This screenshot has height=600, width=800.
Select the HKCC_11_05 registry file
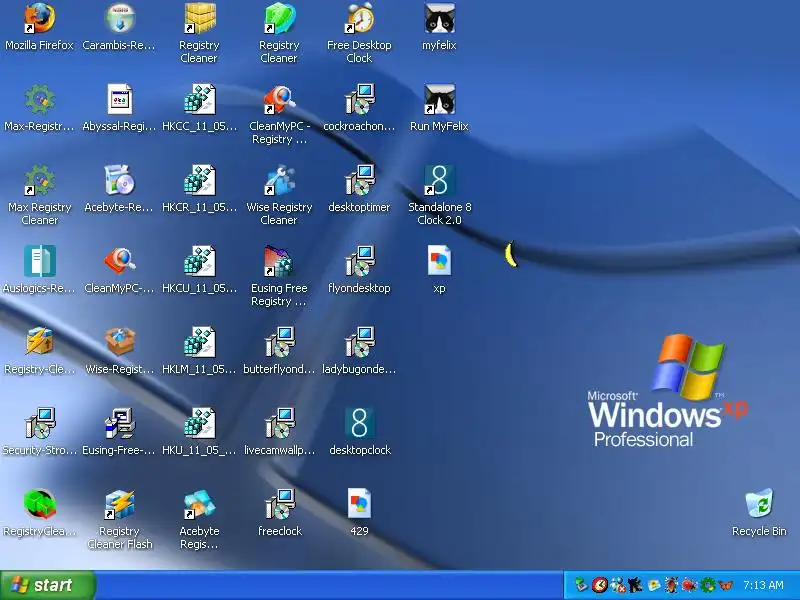[199, 99]
